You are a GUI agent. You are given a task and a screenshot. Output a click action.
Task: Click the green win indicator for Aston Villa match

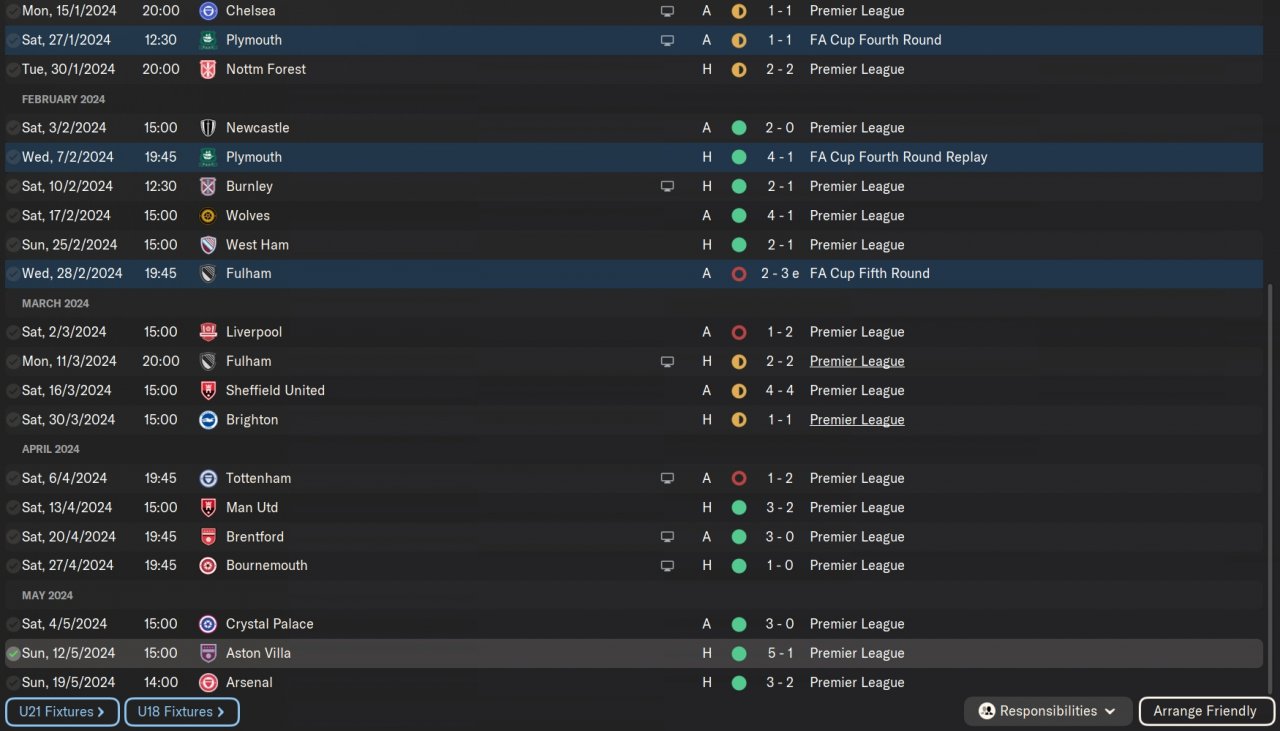pos(739,654)
